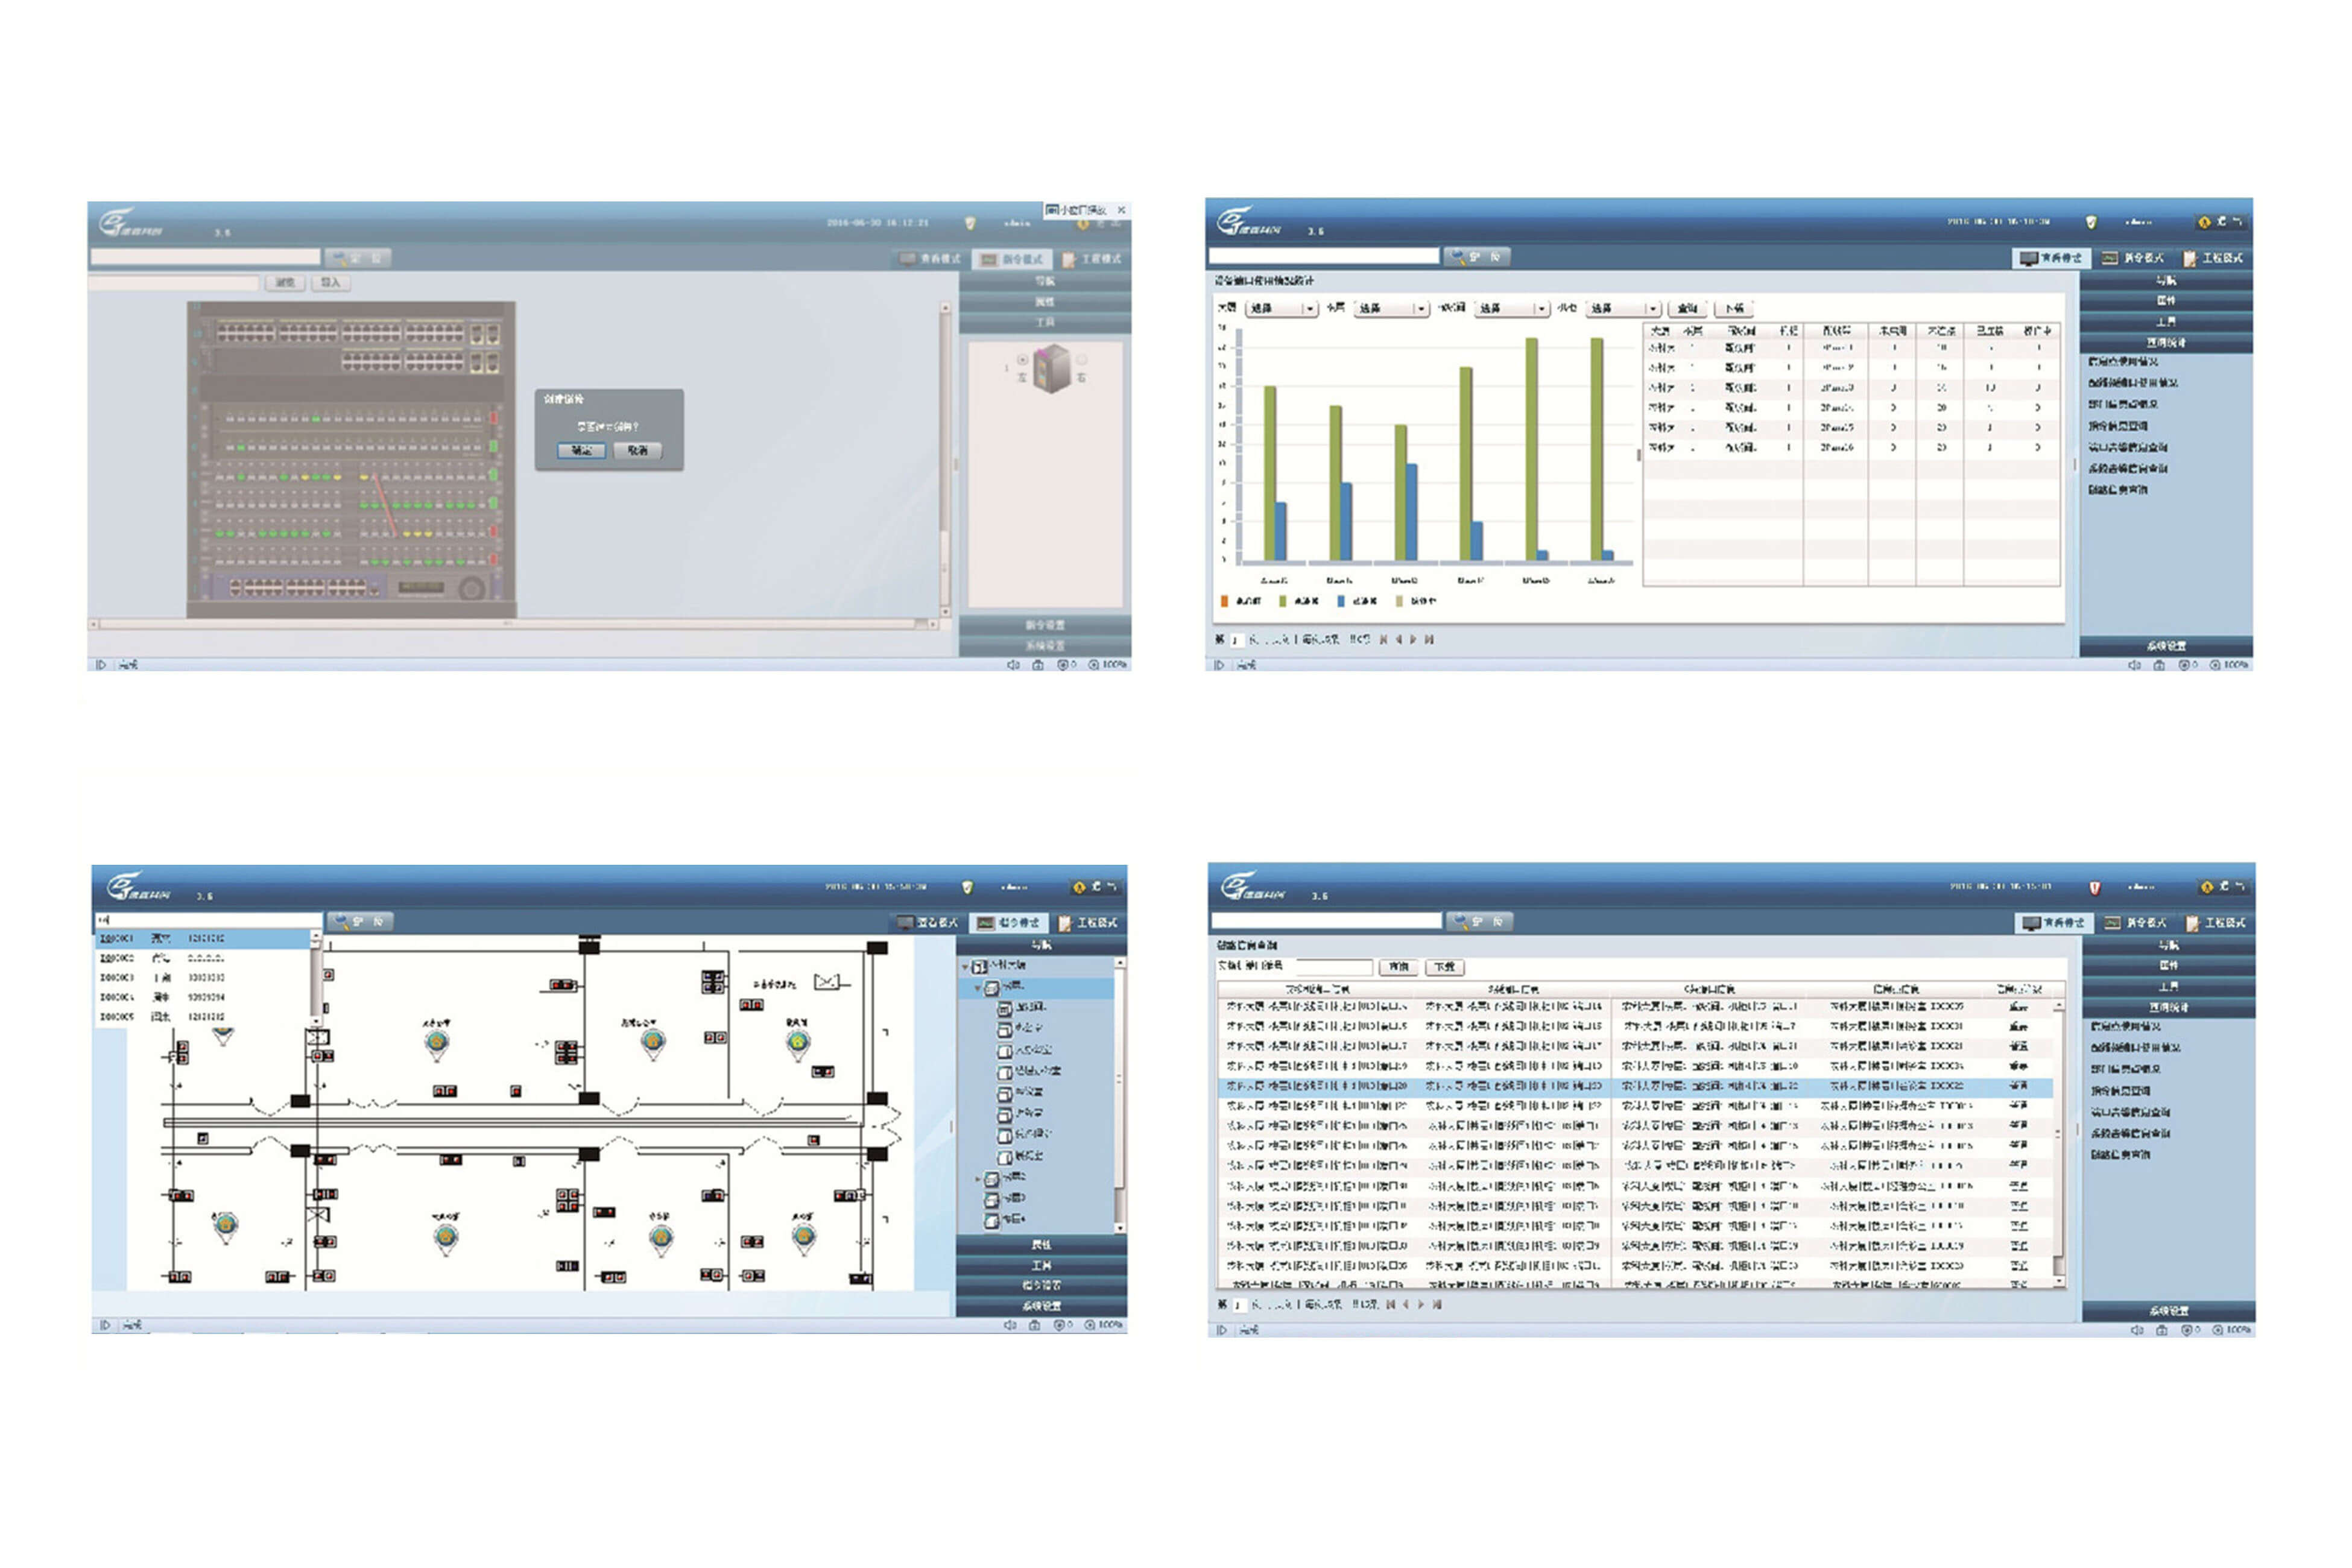Image resolution: width=2352 pixels, height=1568 pixels.
Task: Click the Browse button below the rack window search box
Action: click(285, 283)
